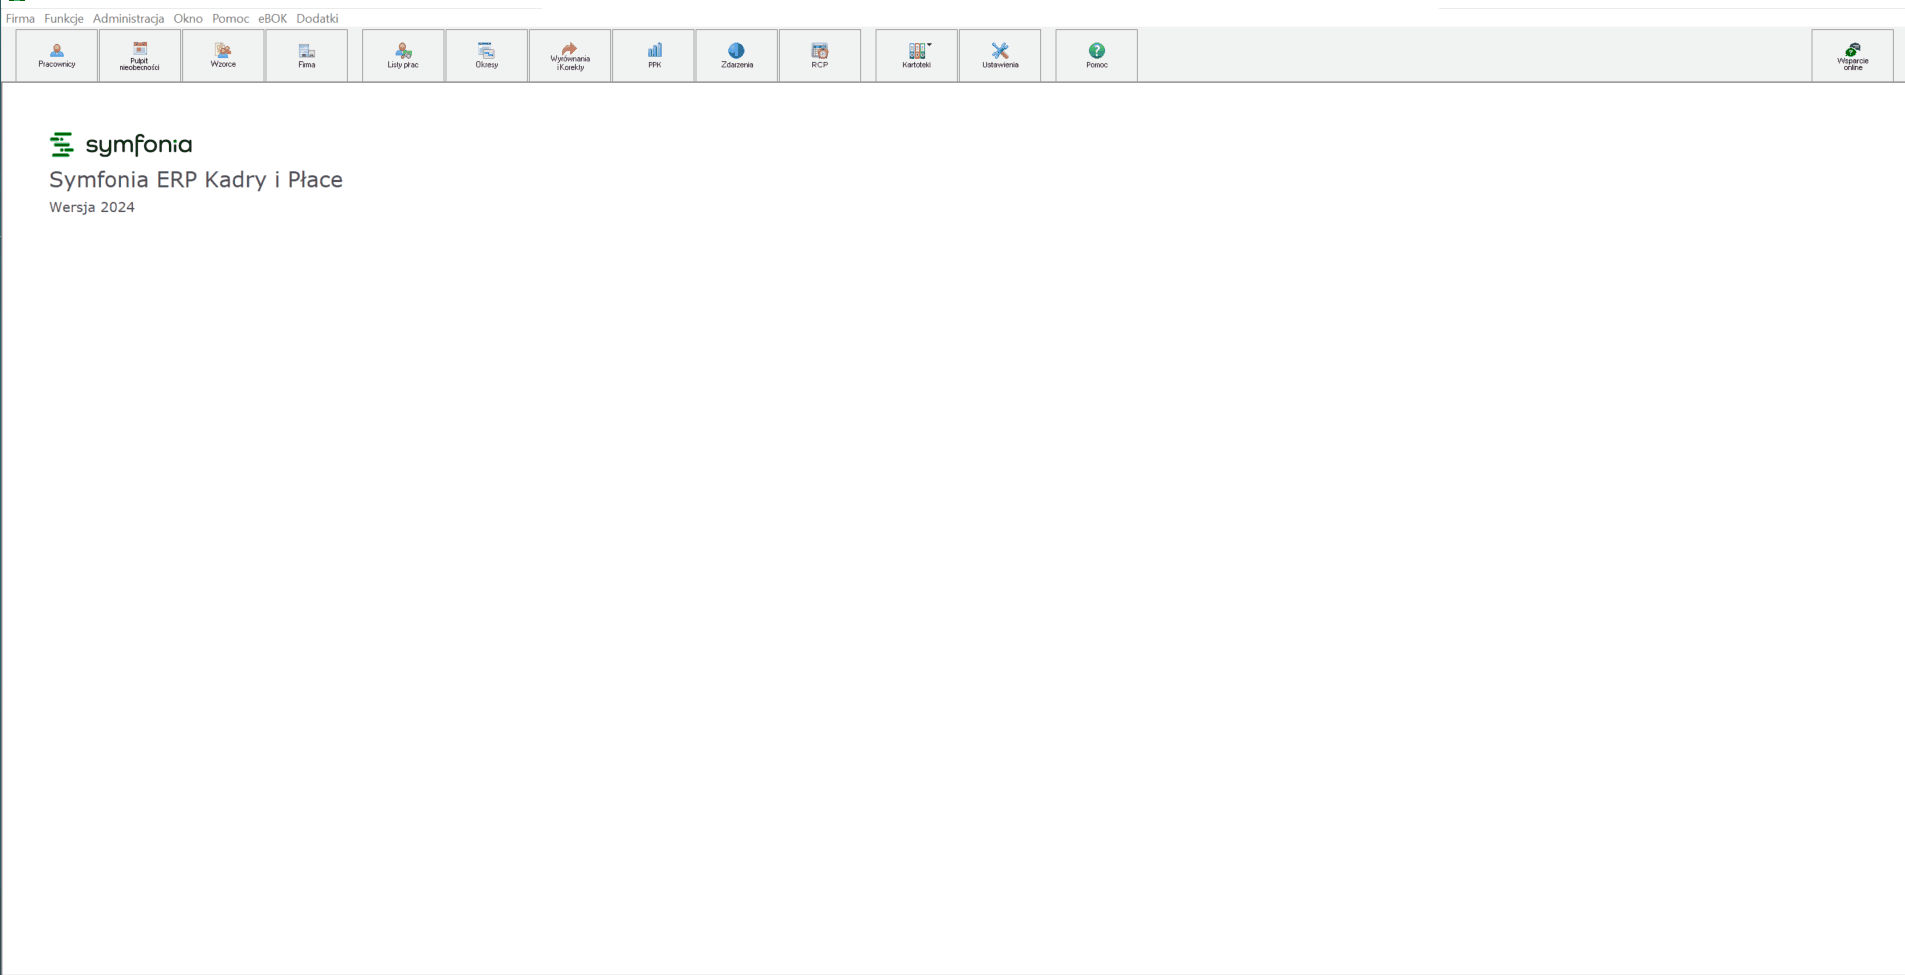This screenshot has height=975, width=1905.
Task: Open the eBOK menu
Action: [x=272, y=18]
